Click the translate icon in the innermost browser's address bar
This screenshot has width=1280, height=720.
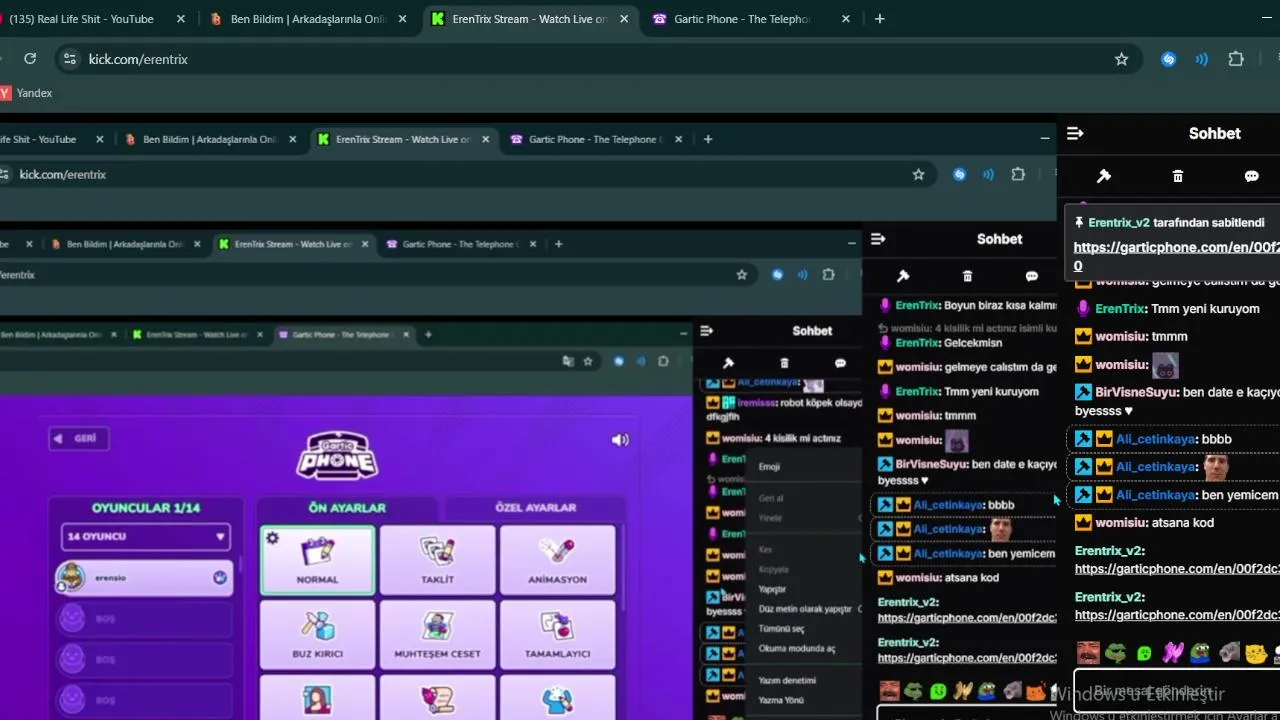coord(568,361)
